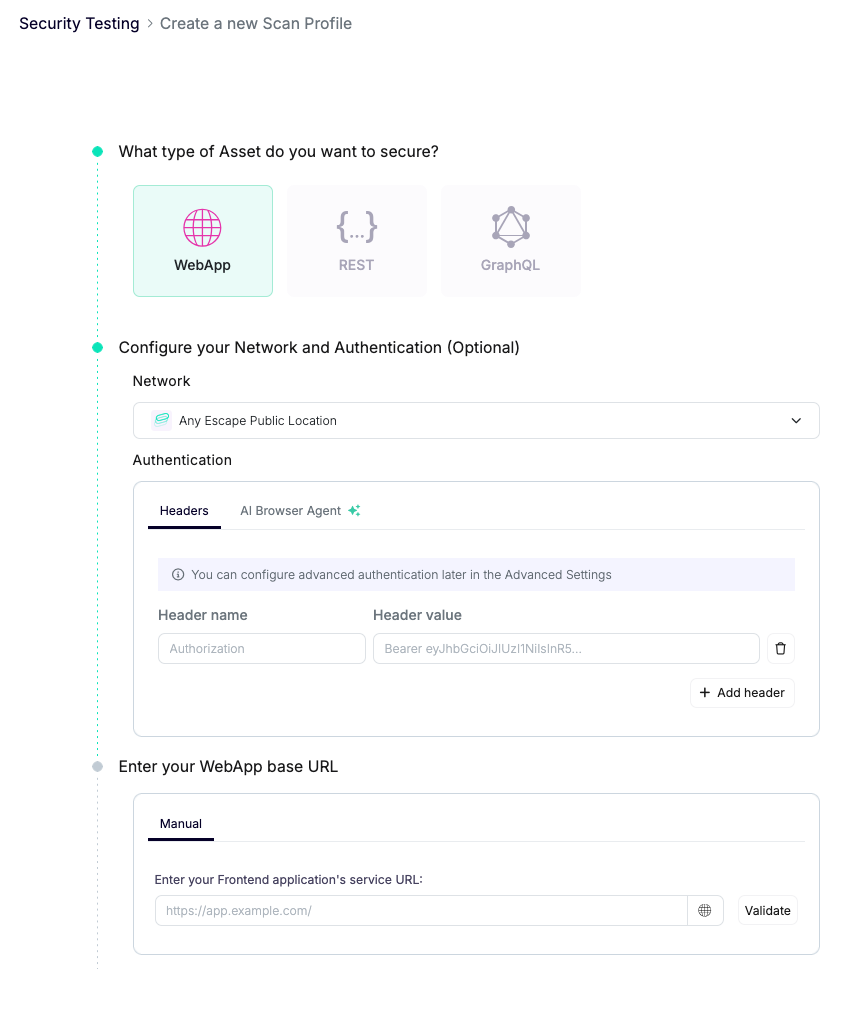Screen dimensions: 865x1019
Task: Click the asset type step marker dot
Action: pyautogui.click(x=97, y=152)
